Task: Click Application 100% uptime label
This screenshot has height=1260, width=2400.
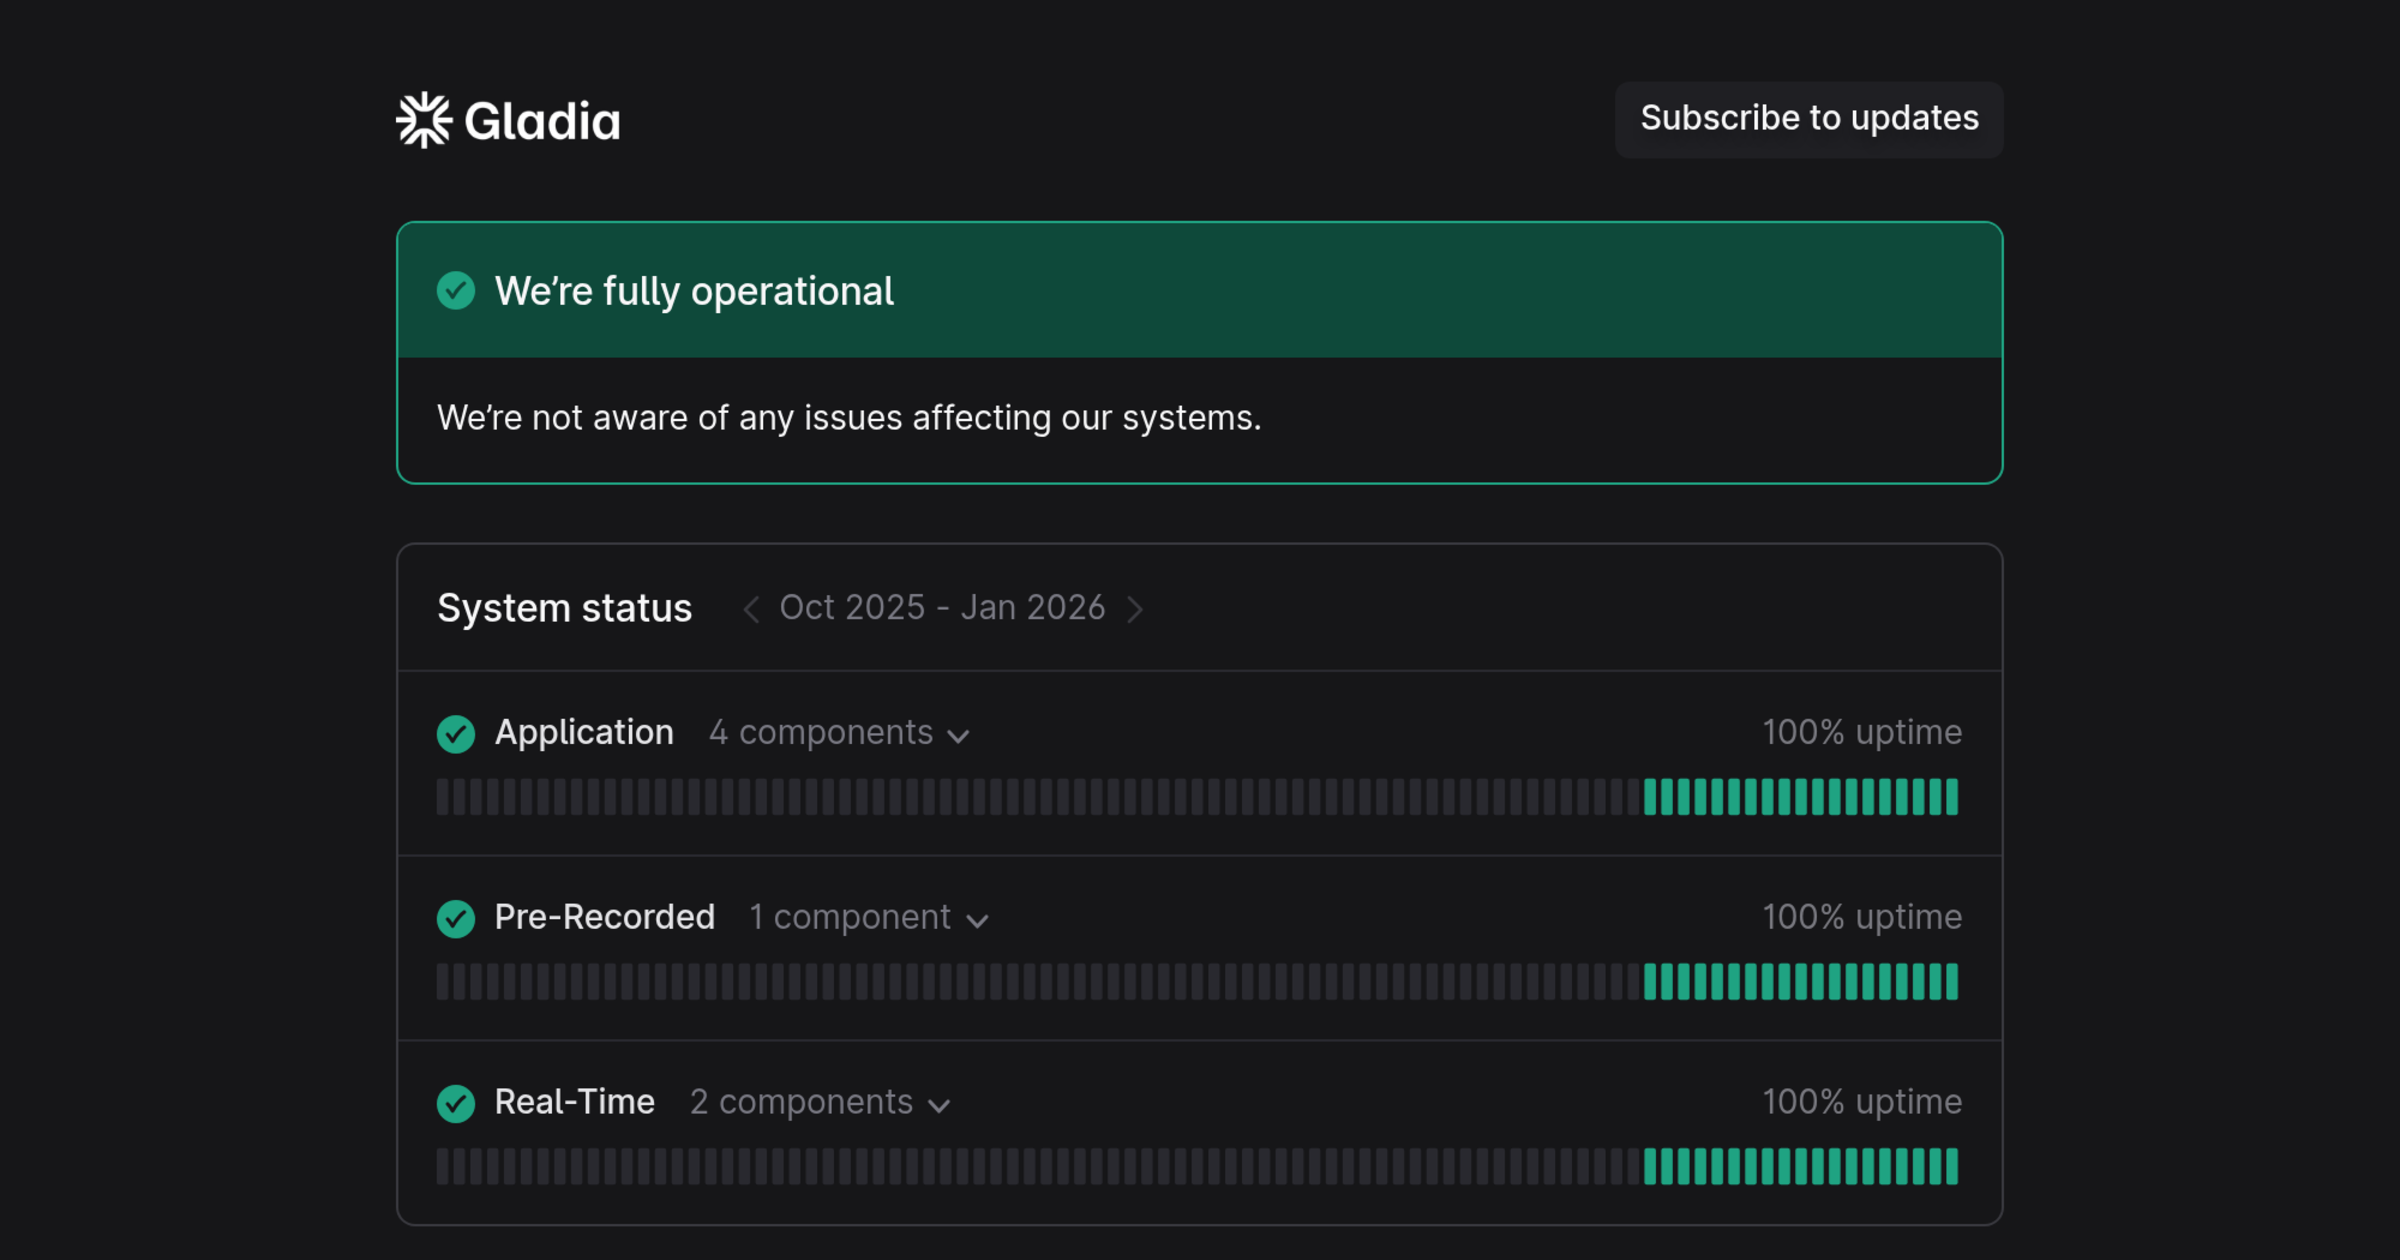Action: tap(1861, 733)
